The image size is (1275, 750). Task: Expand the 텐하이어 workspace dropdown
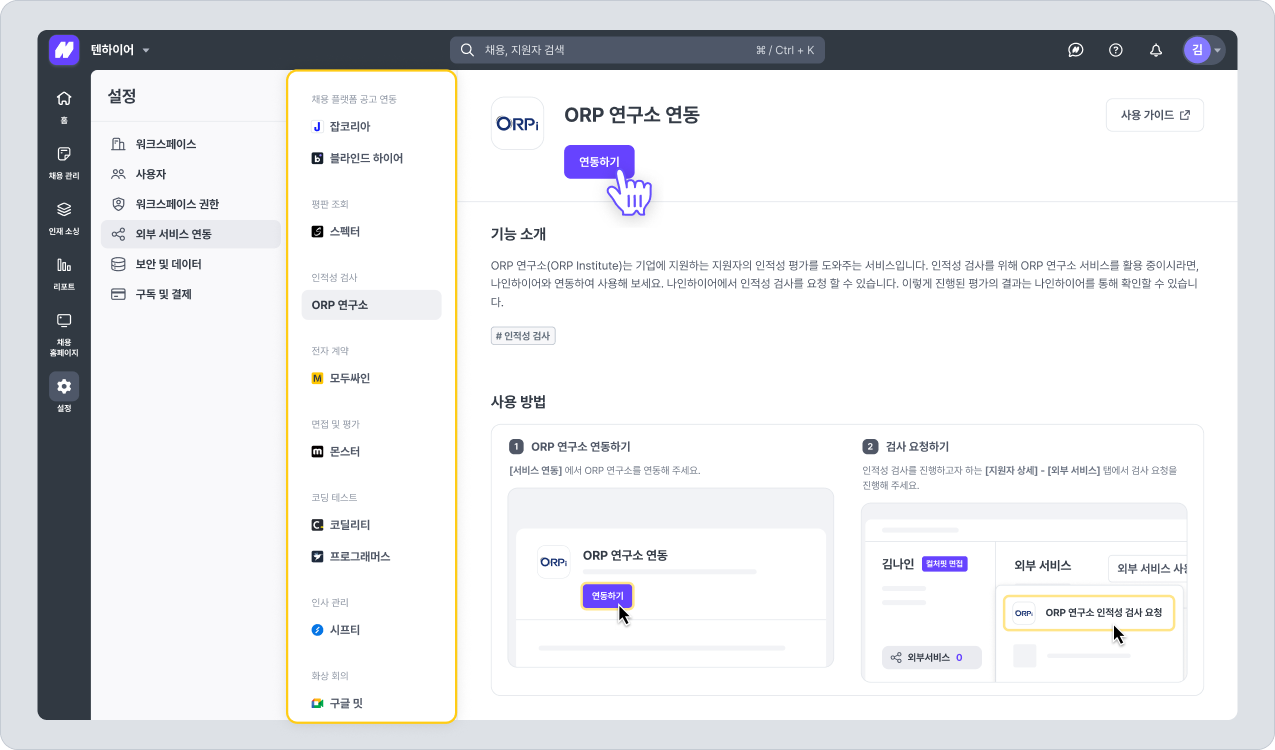pyautogui.click(x=120, y=50)
